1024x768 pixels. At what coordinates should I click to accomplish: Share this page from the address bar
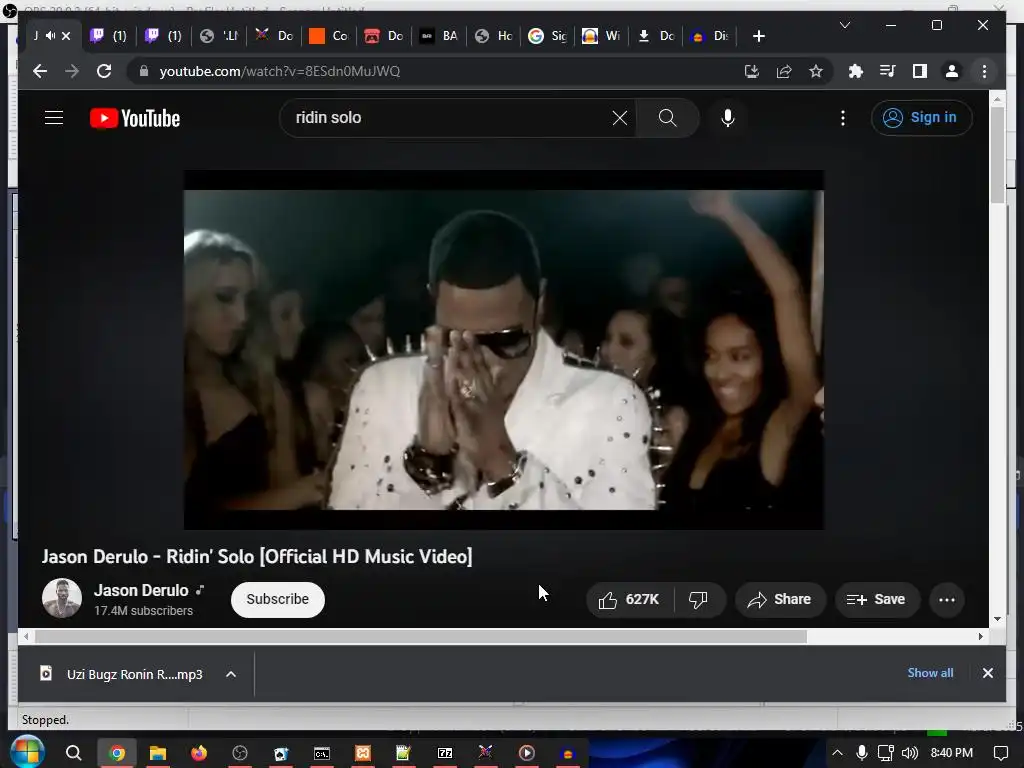(x=784, y=71)
